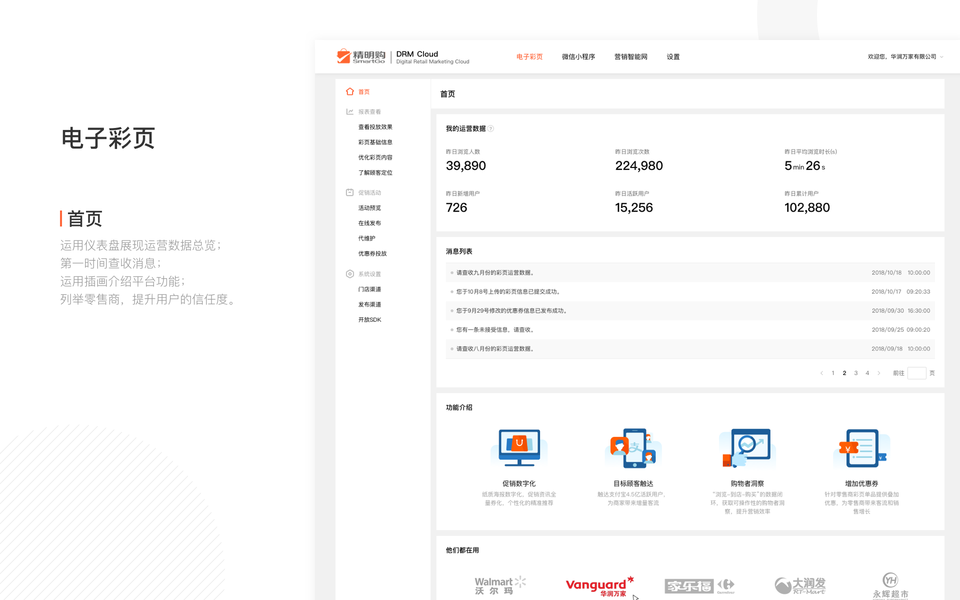Click the 5min 26s average duration value
The width and height of the screenshot is (960, 600).
(804, 166)
